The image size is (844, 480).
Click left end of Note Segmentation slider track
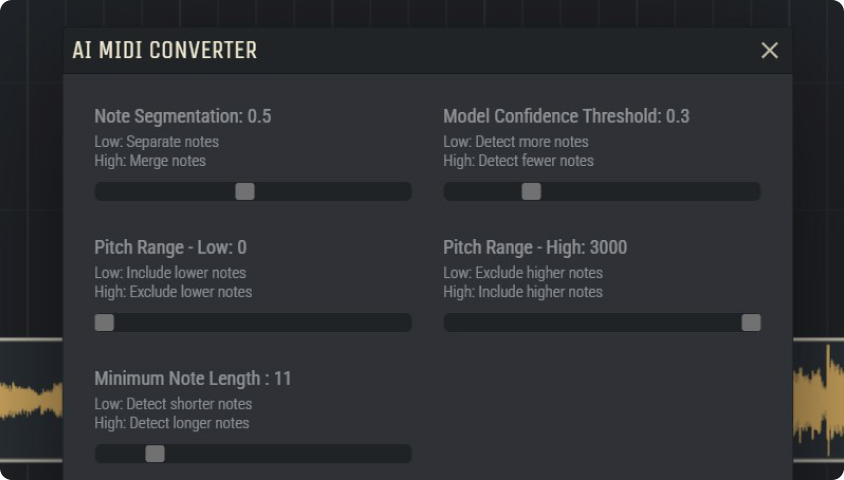(102, 192)
